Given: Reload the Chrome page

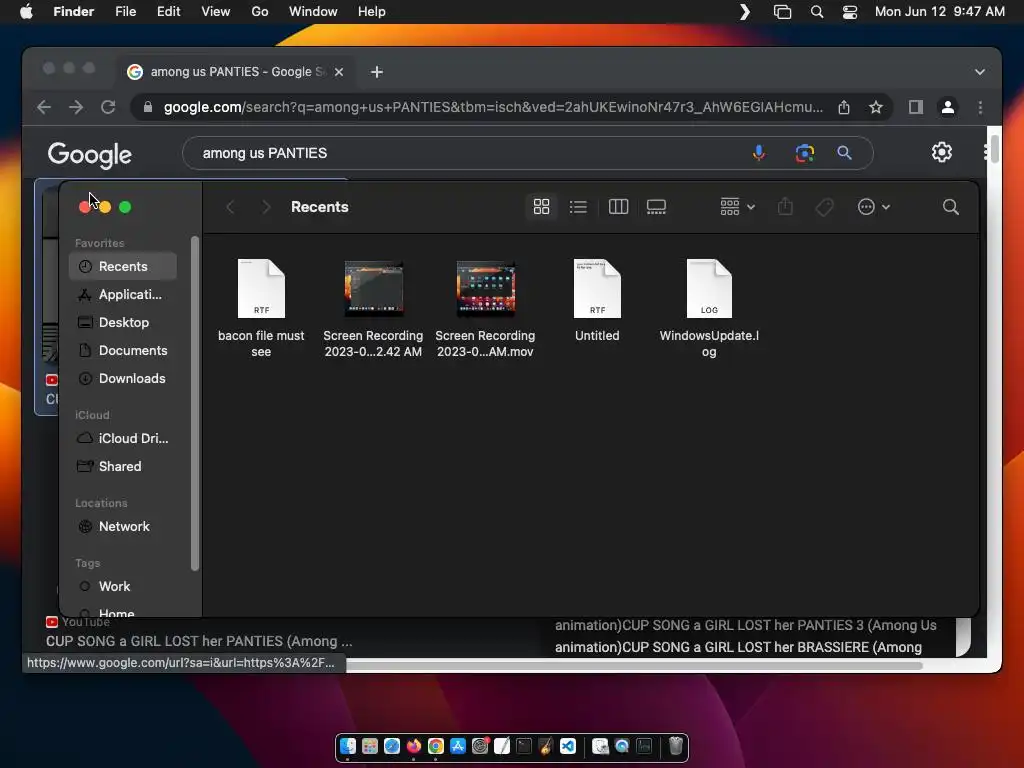Looking at the screenshot, I should click(108, 107).
